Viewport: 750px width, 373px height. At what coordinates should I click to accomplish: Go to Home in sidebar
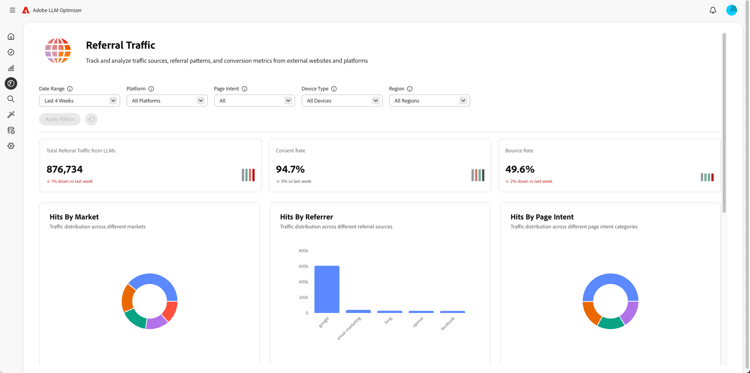click(11, 36)
